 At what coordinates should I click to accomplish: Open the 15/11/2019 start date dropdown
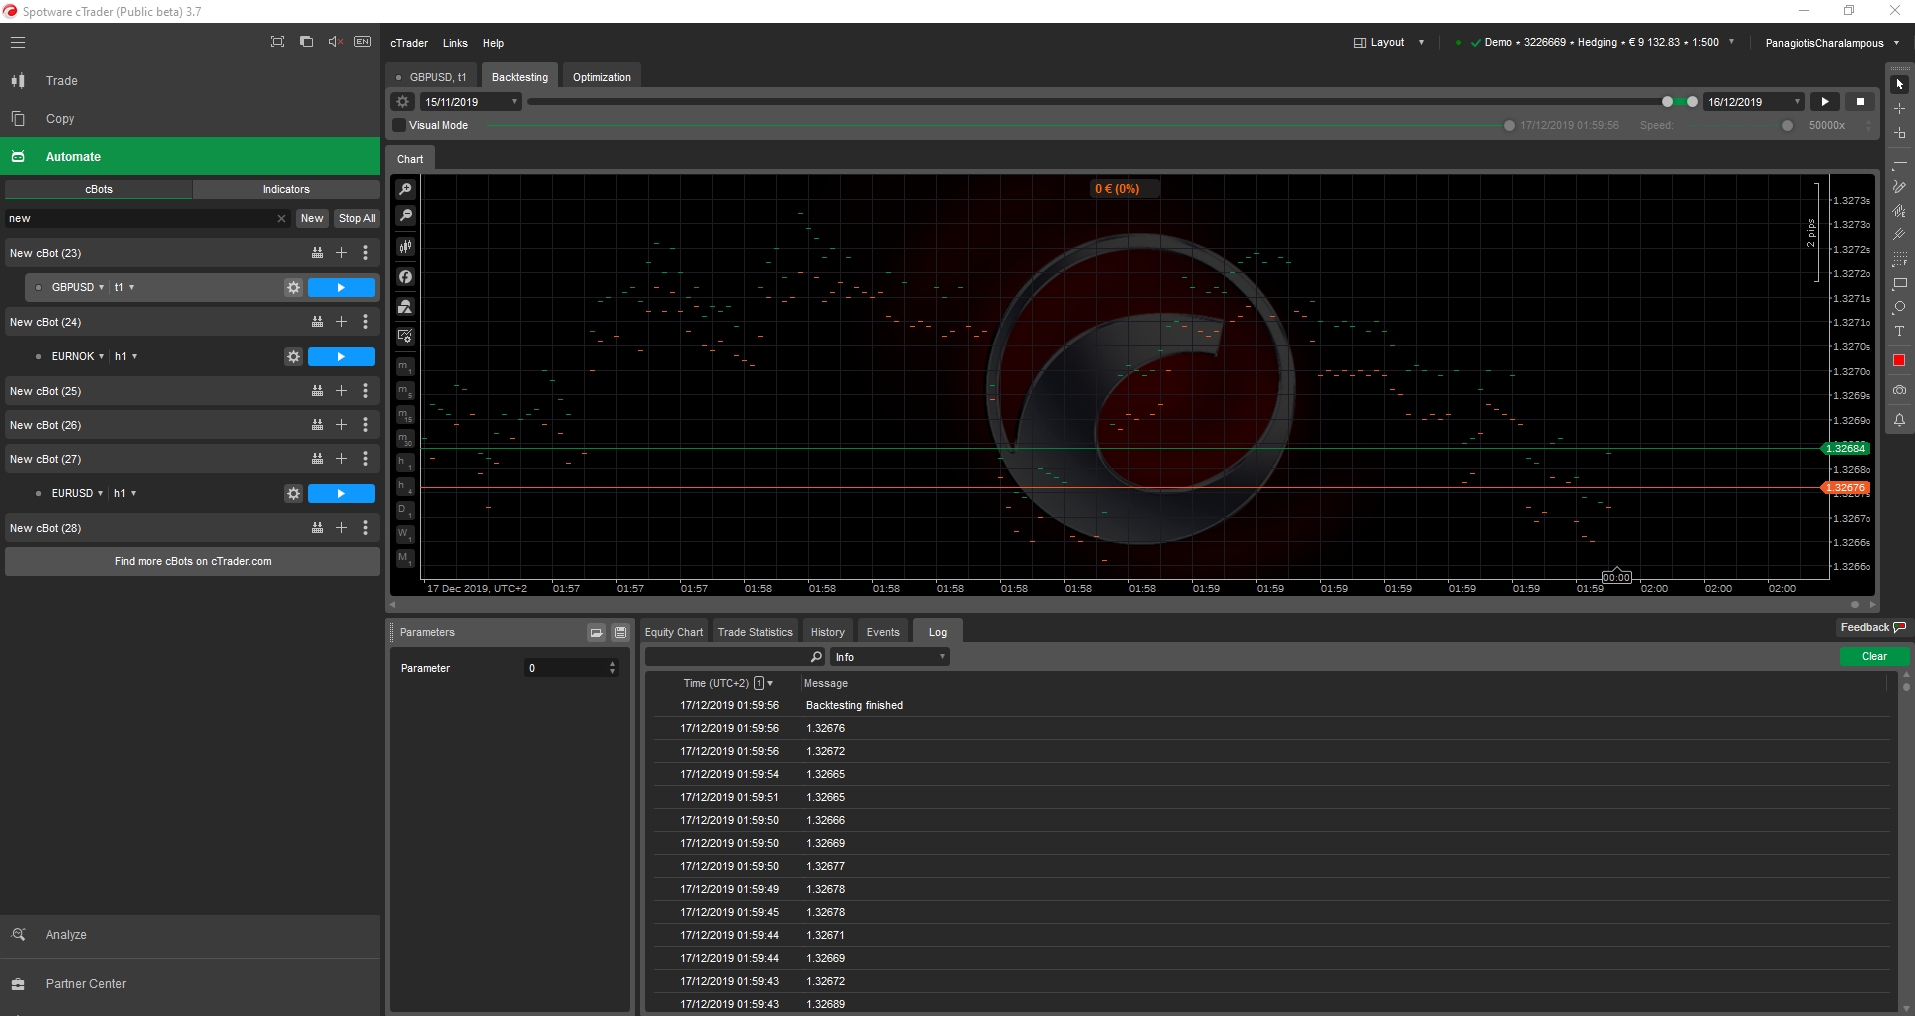point(471,101)
